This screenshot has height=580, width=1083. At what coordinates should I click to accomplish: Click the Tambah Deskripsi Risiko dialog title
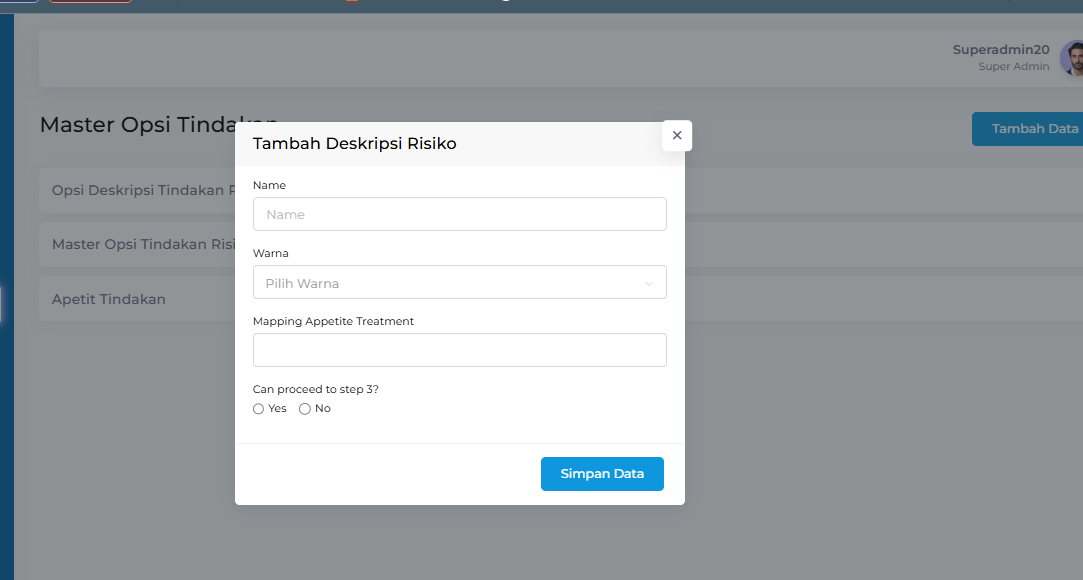354,144
